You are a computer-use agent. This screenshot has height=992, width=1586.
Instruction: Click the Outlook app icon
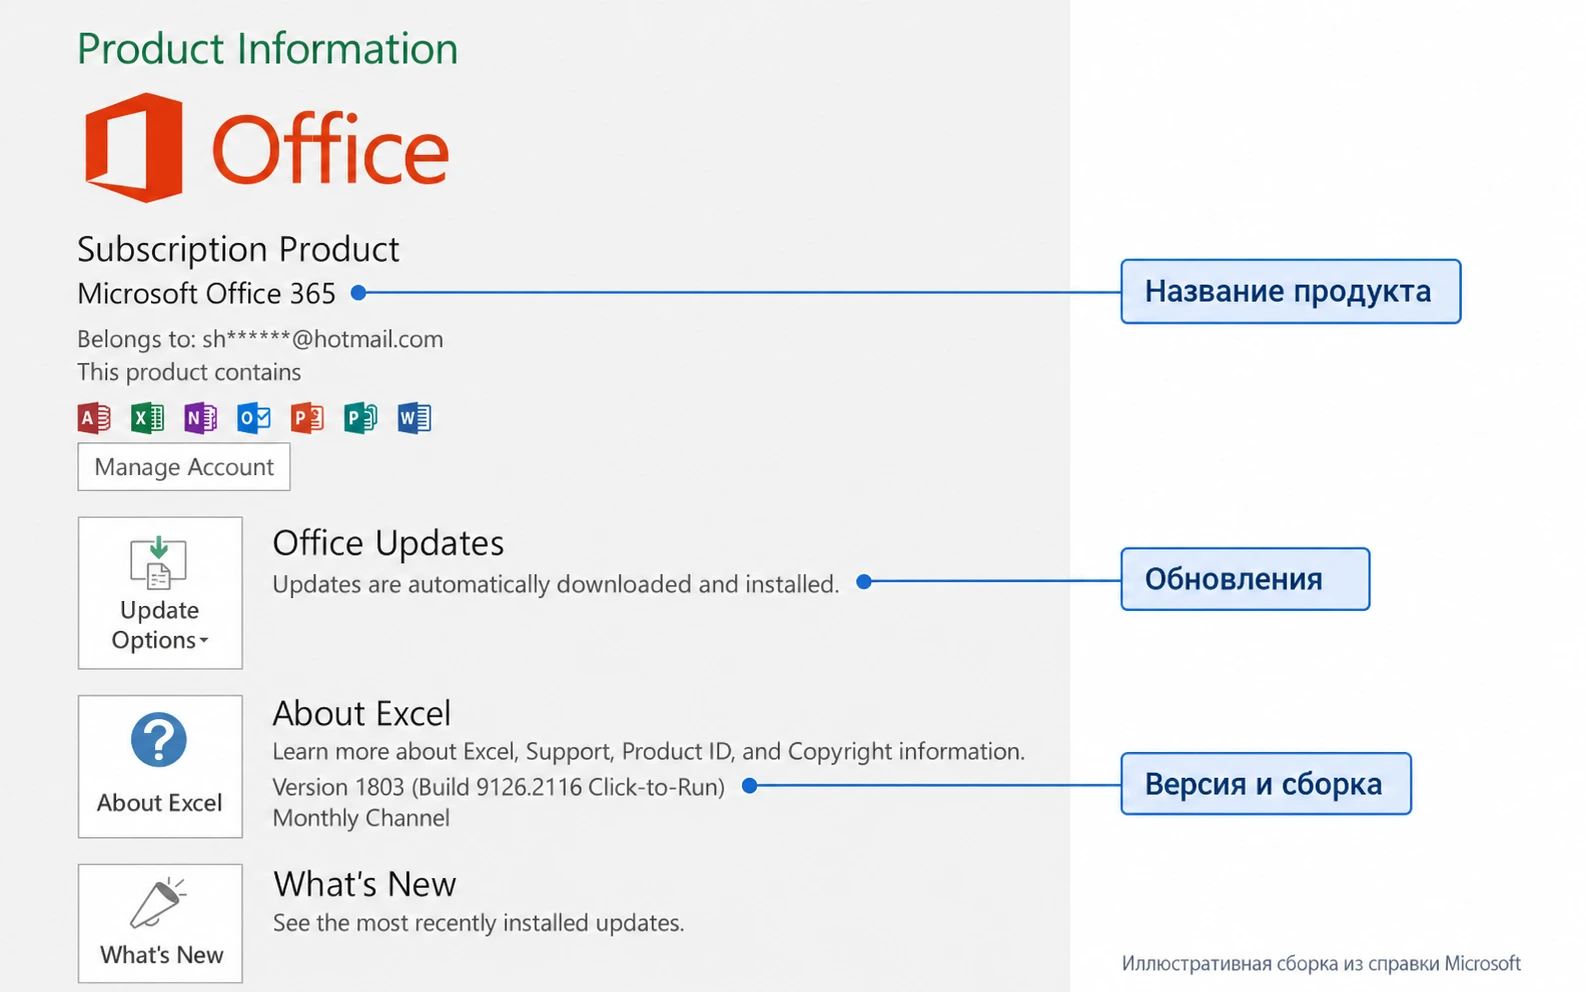click(x=254, y=418)
